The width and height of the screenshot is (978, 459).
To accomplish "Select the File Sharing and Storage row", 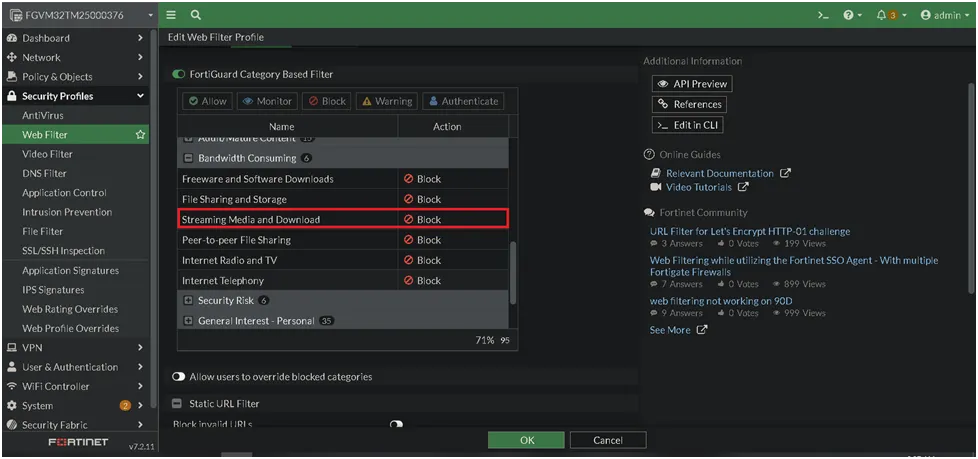I will pyautogui.click(x=343, y=200).
